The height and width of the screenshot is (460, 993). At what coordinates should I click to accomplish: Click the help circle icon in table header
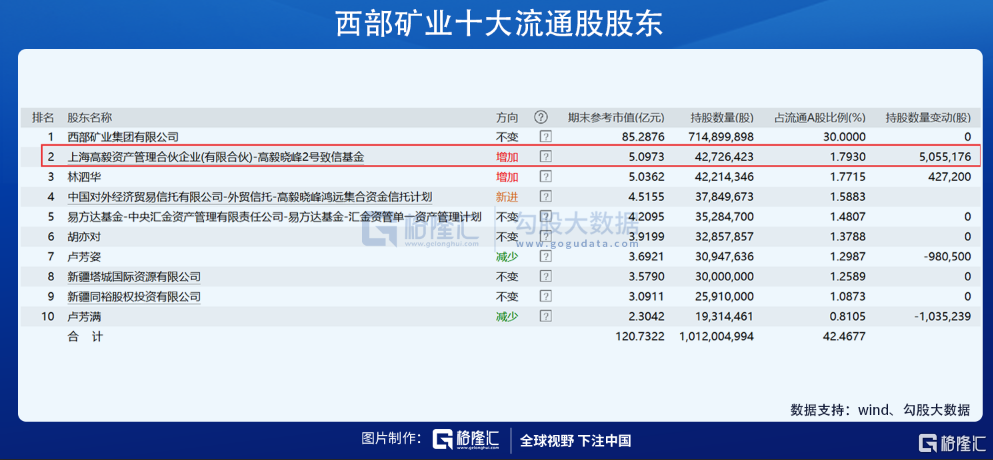541,117
